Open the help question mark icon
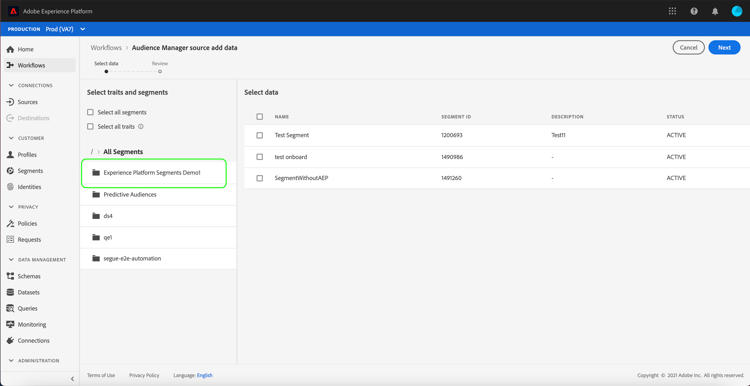The image size is (750, 386). coord(694,11)
